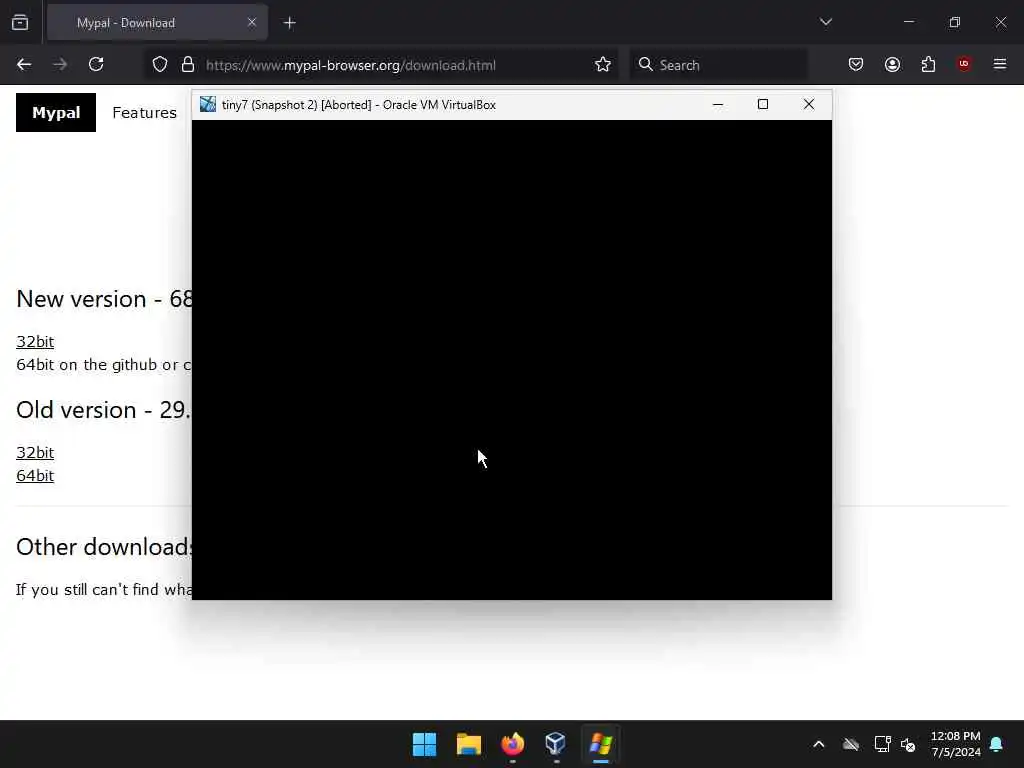Open the Windows Start menu
Image resolution: width=1024 pixels, height=768 pixels.
424,744
